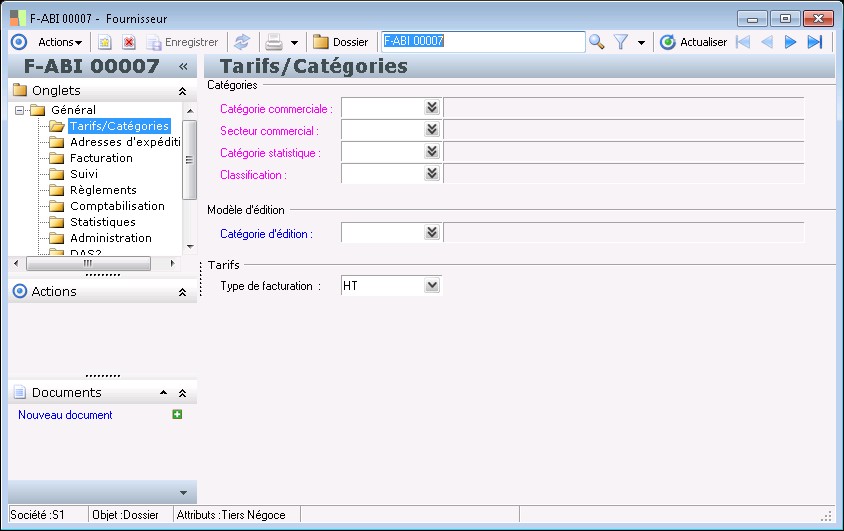The height and width of the screenshot is (531, 844).
Task: Open the filter dropdown arrow
Action: click(x=642, y=43)
